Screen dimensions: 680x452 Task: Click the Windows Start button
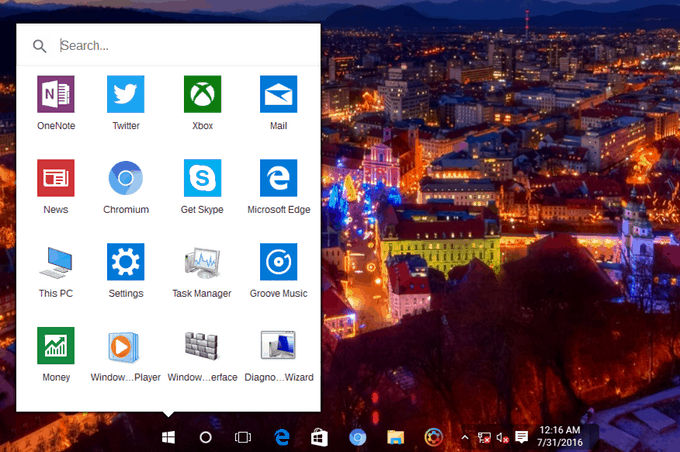click(x=168, y=437)
